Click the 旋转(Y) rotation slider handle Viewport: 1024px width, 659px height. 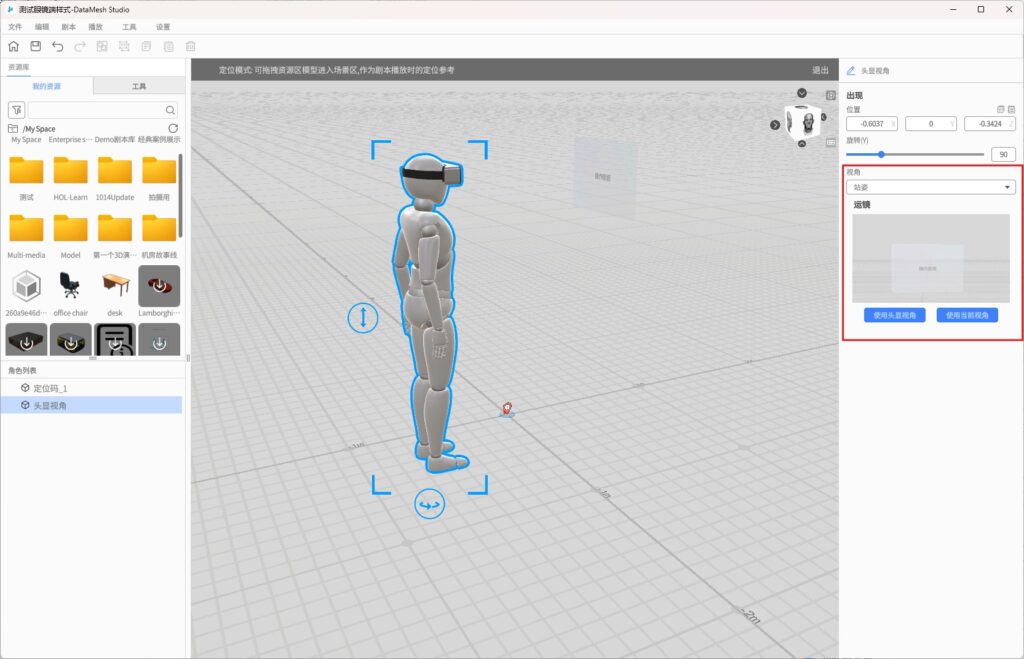[881, 154]
